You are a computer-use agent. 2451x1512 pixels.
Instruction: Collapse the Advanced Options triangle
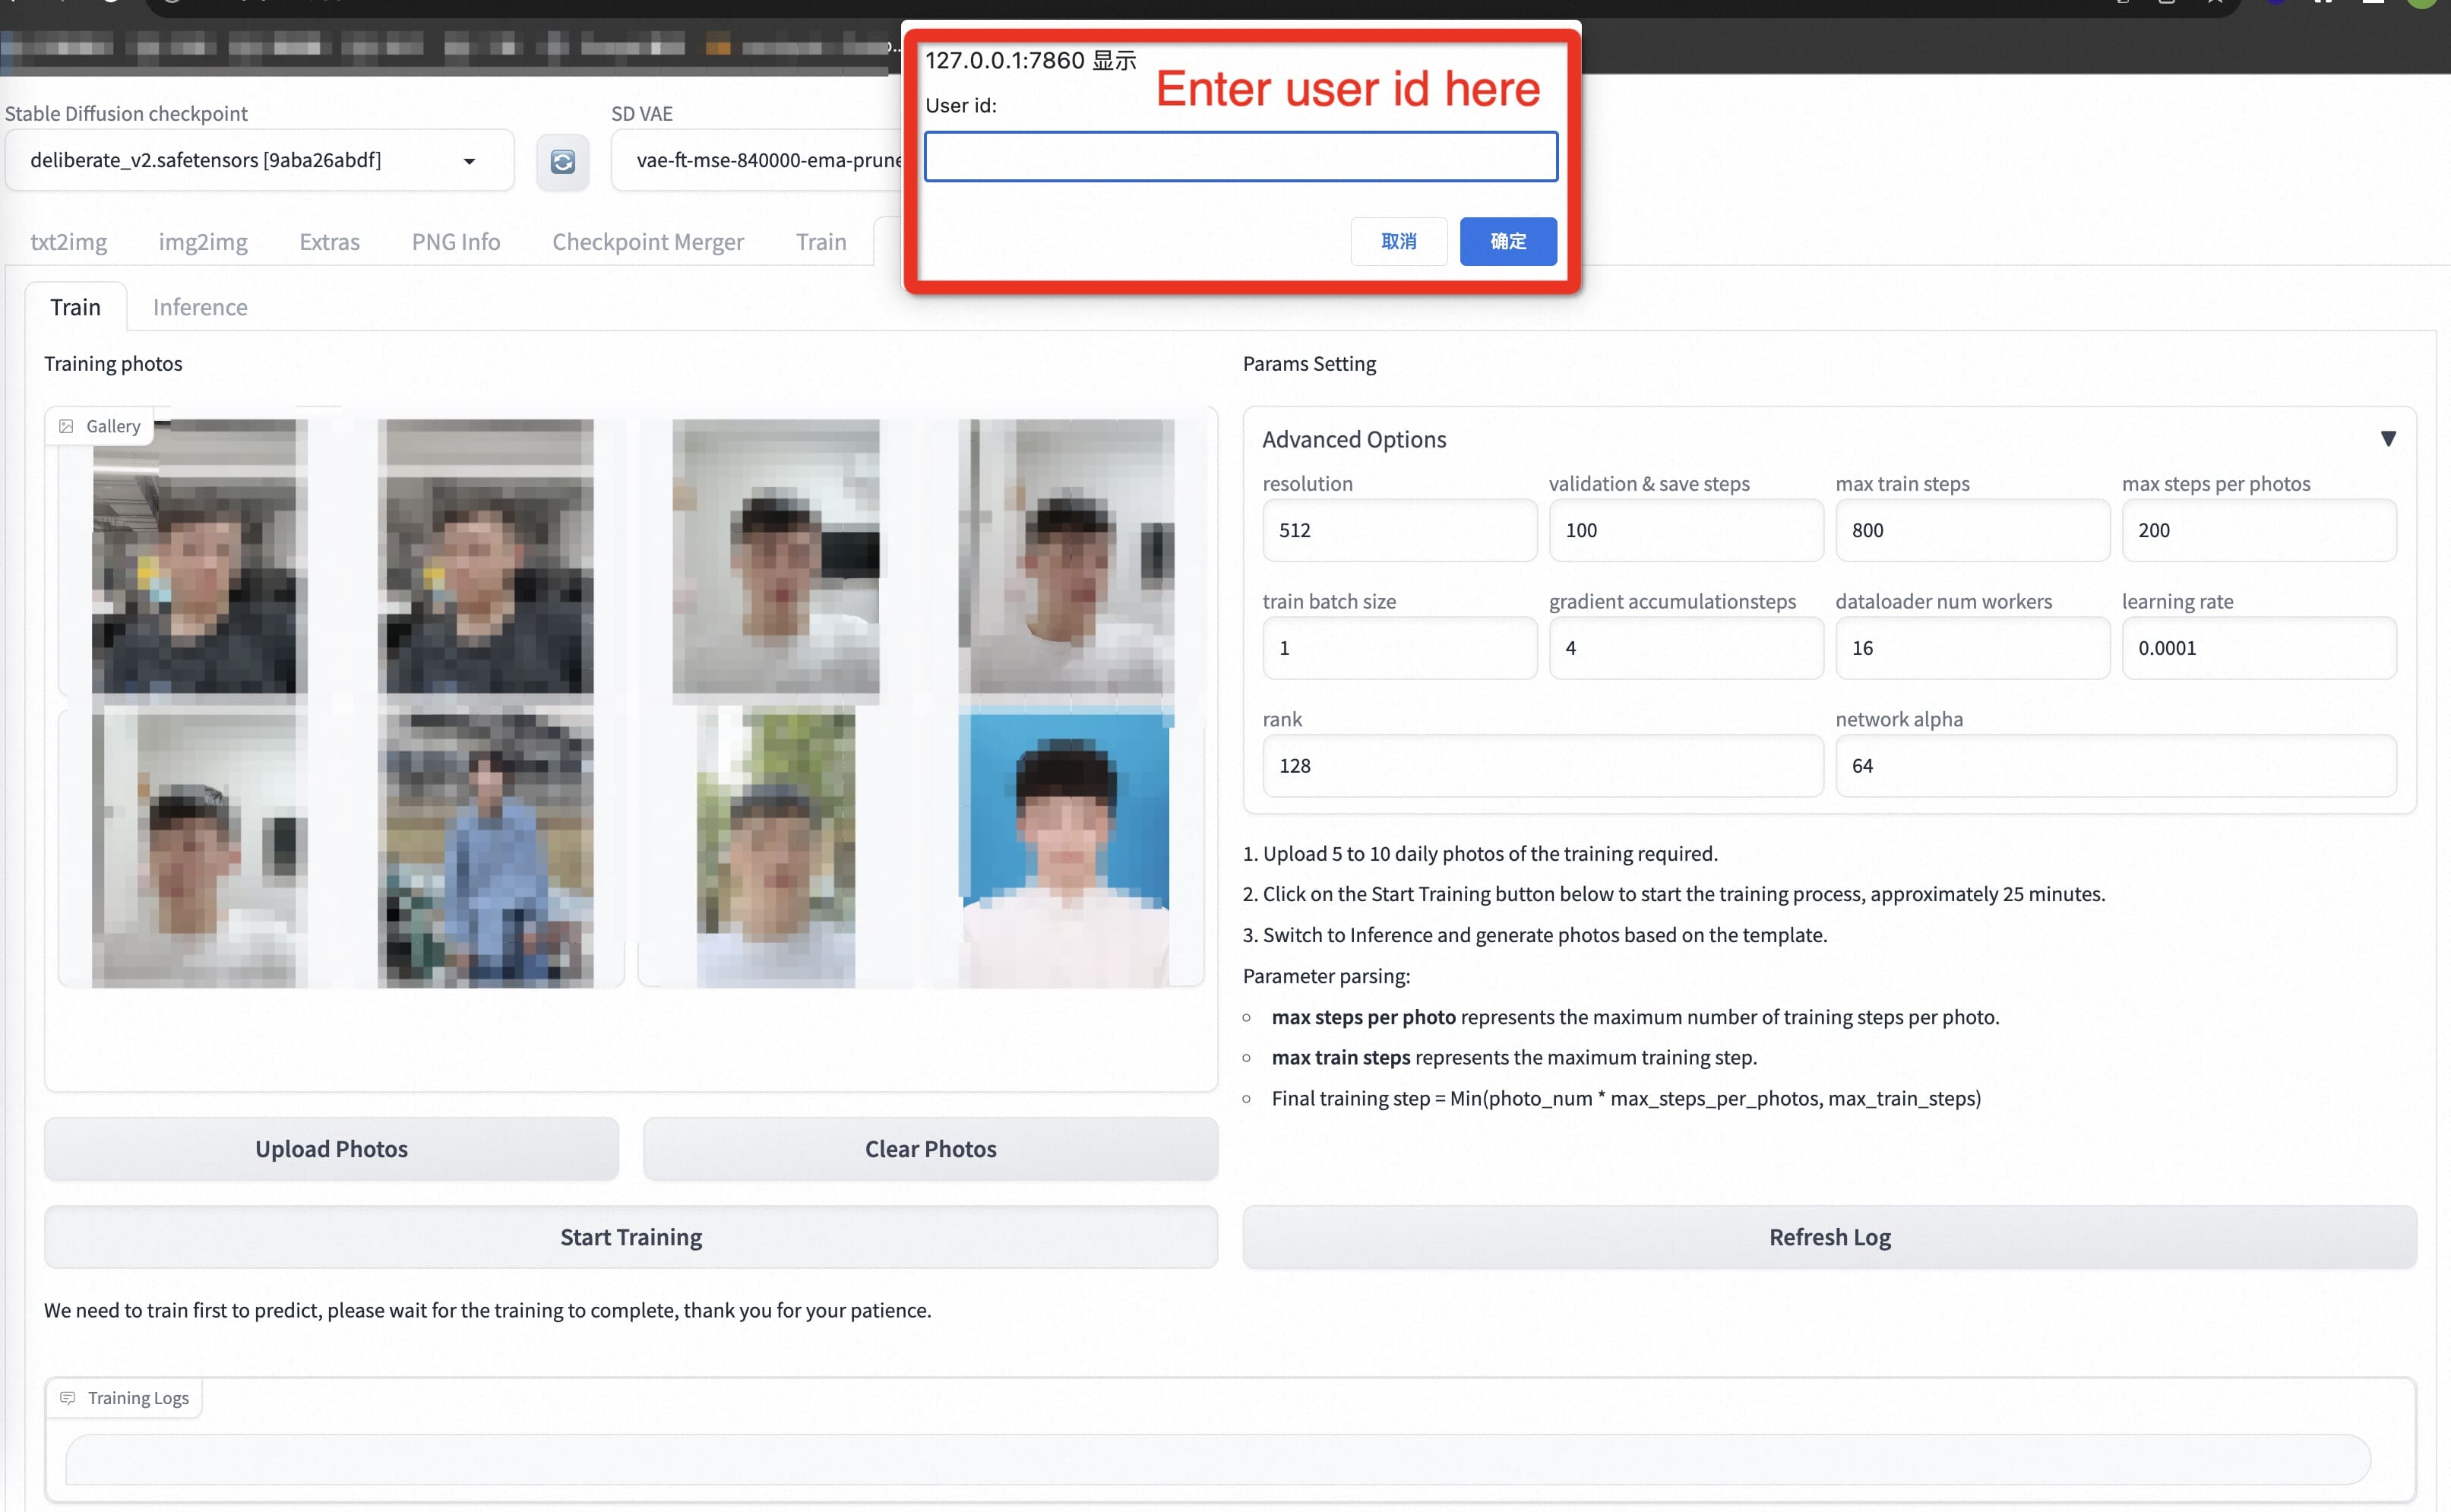coord(2388,439)
